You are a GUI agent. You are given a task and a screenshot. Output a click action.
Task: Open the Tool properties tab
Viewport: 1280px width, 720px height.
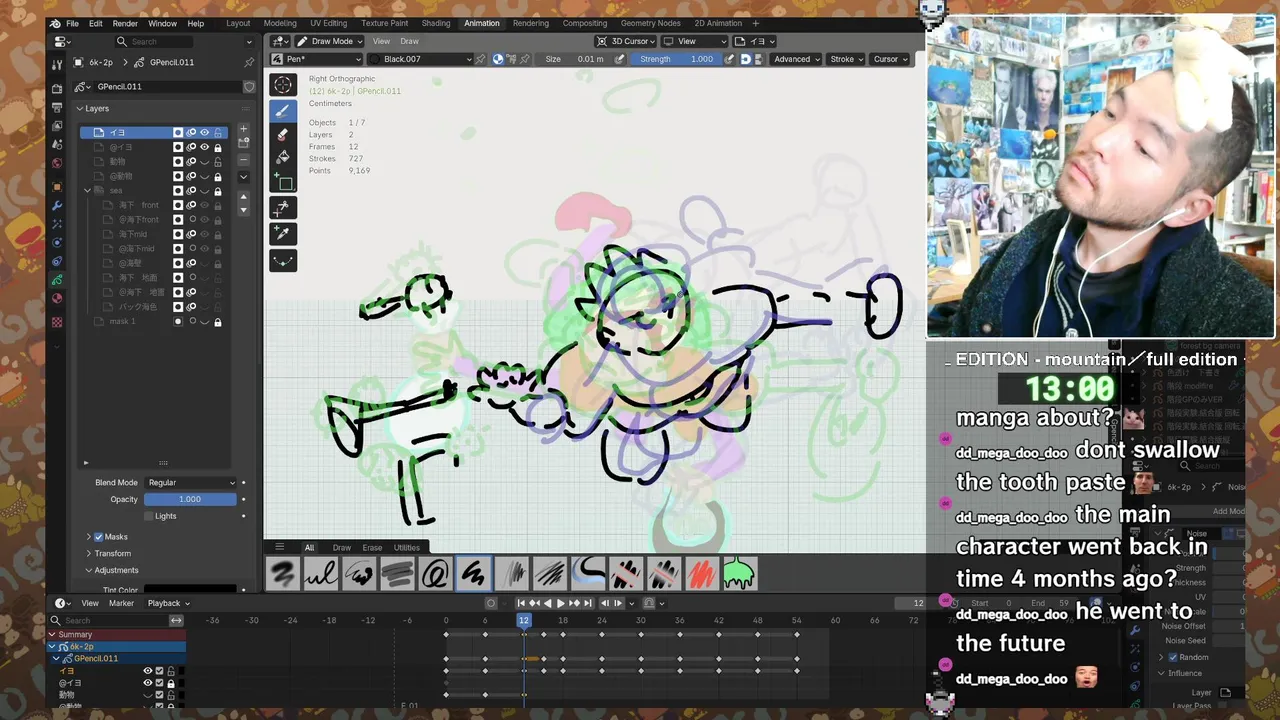coord(57,64)
